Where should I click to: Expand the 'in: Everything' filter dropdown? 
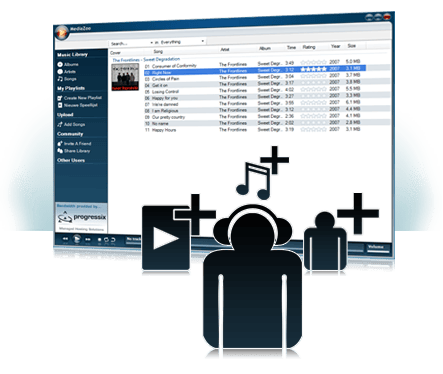(203, 41)
